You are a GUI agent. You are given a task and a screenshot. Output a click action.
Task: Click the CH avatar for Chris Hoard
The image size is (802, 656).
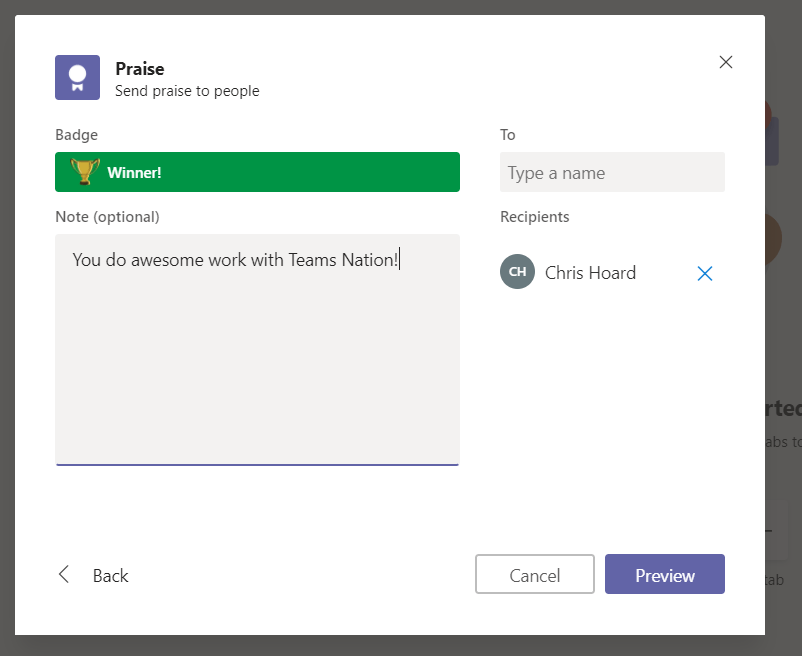[x=517, y=272]
